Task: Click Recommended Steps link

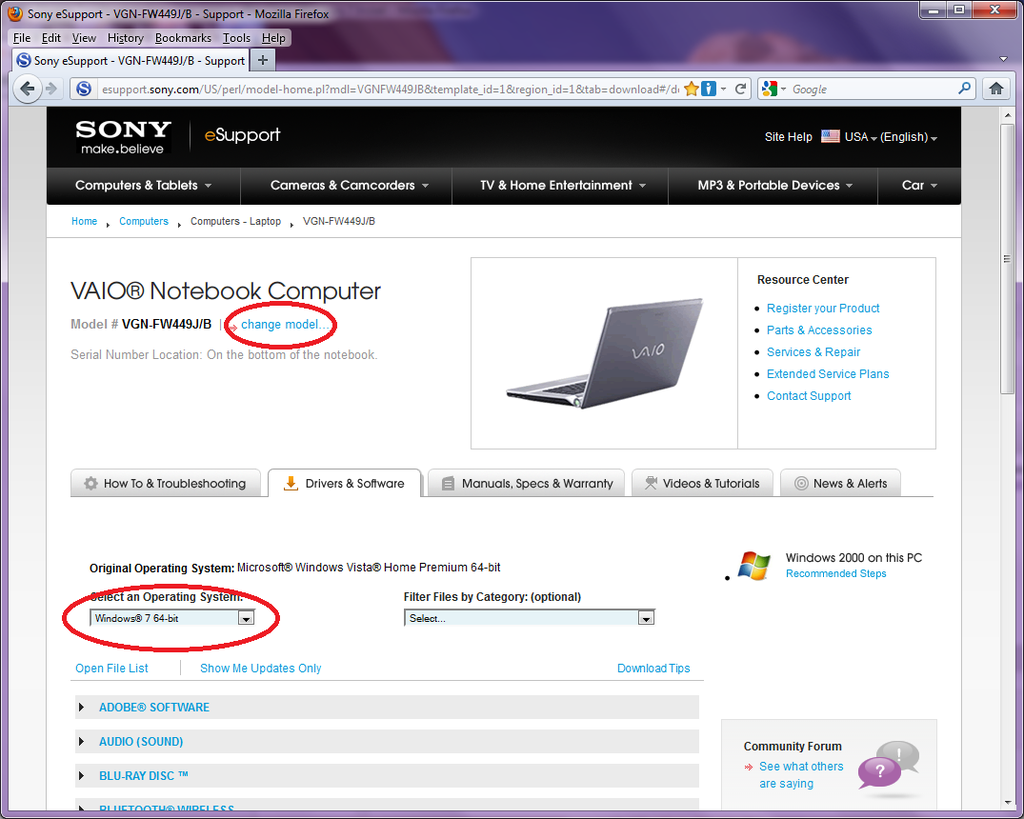Action: (x=836, y=573)
